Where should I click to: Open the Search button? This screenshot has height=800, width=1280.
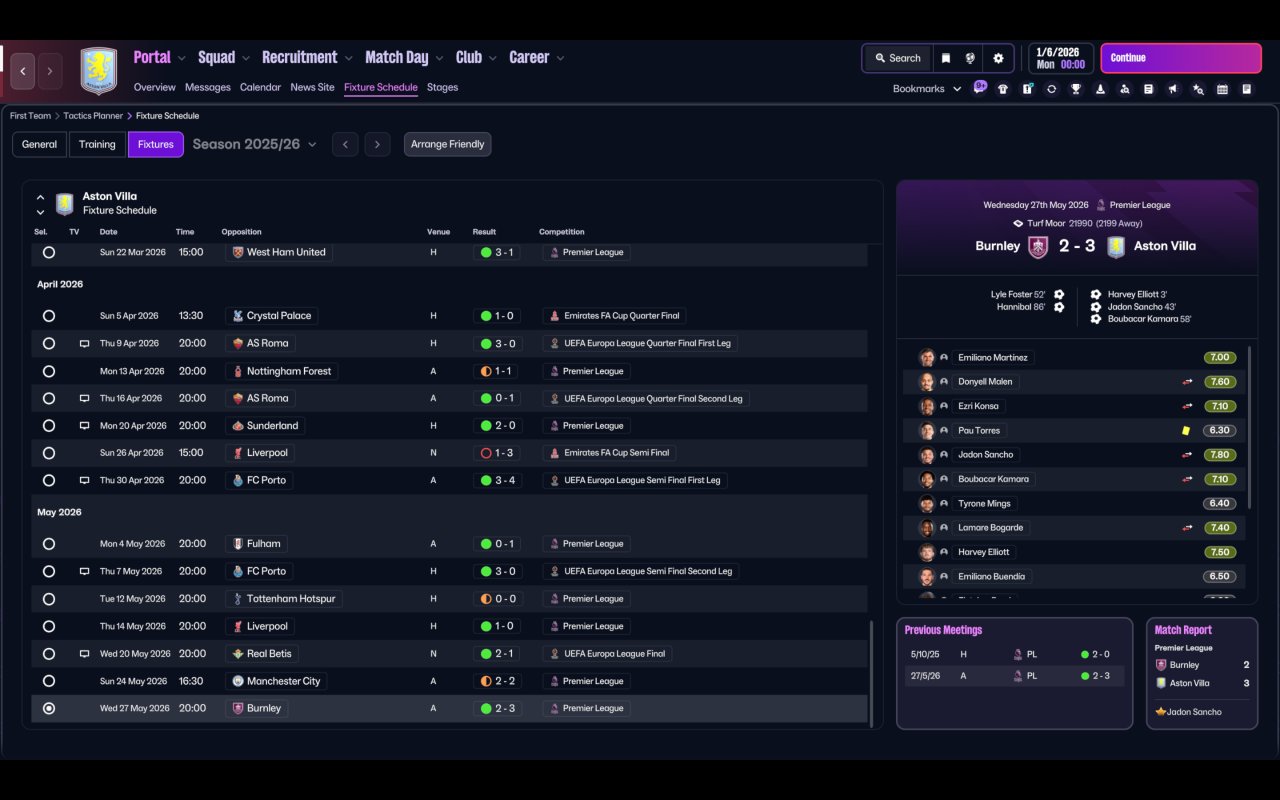(x=897, y=58)
